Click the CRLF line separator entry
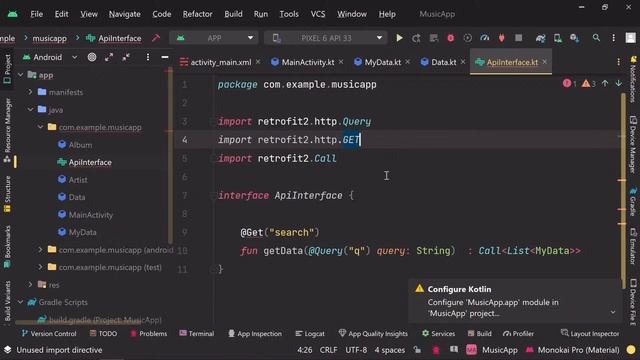The height and width of the screenshot is (360, 640). tap(328, 350)
